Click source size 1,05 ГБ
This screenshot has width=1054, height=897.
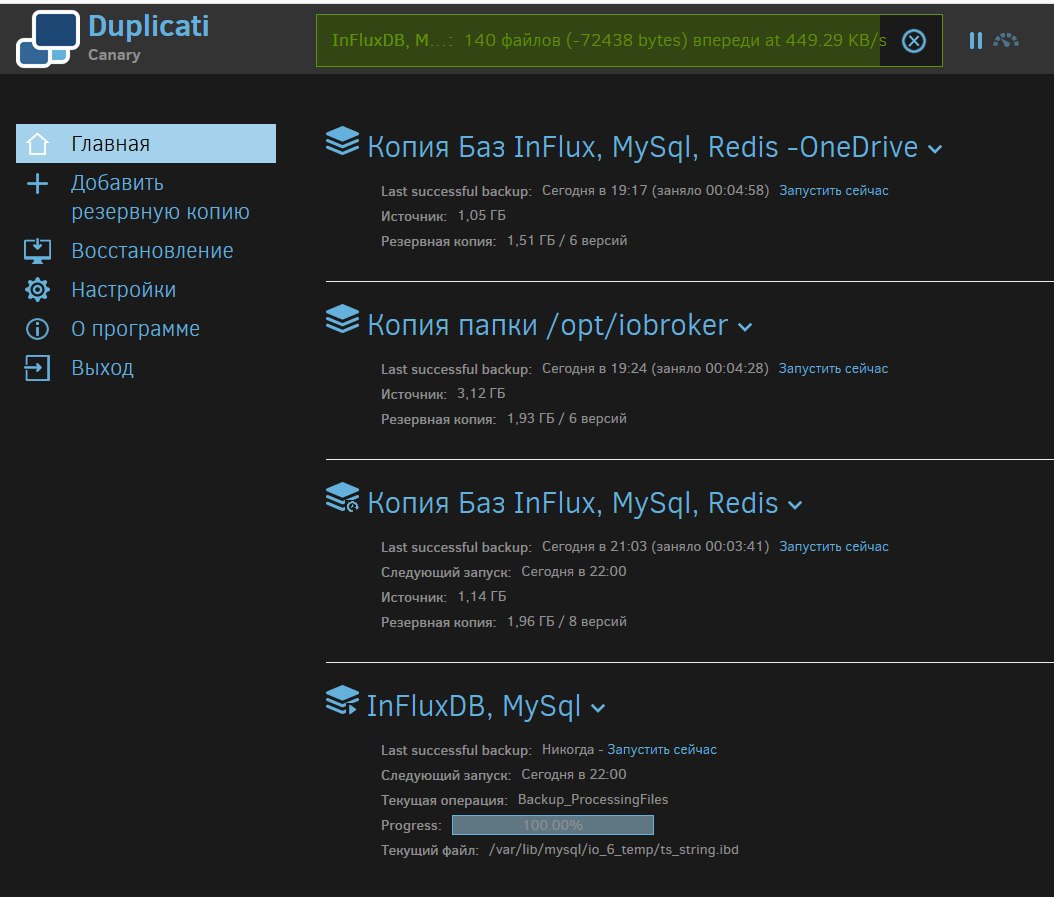pyautogui.click(x=482, y=216)
